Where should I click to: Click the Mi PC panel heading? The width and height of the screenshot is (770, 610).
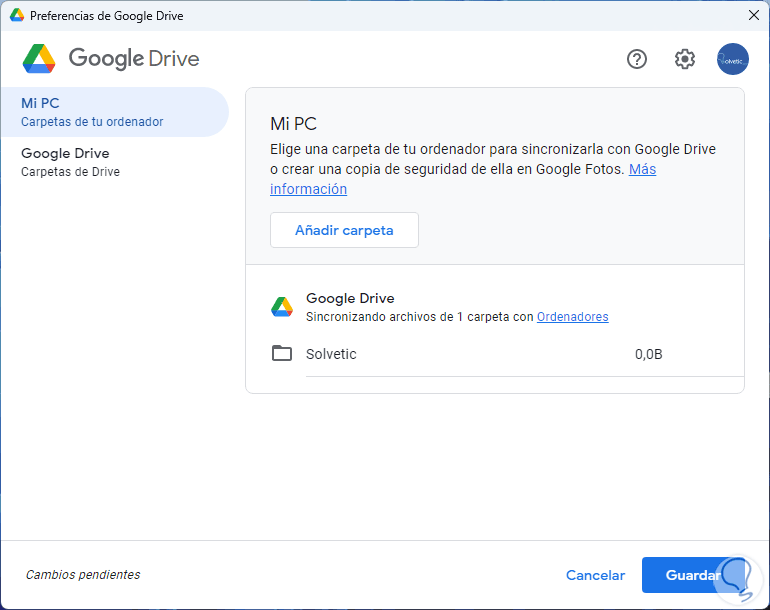[x=293, y=124]
